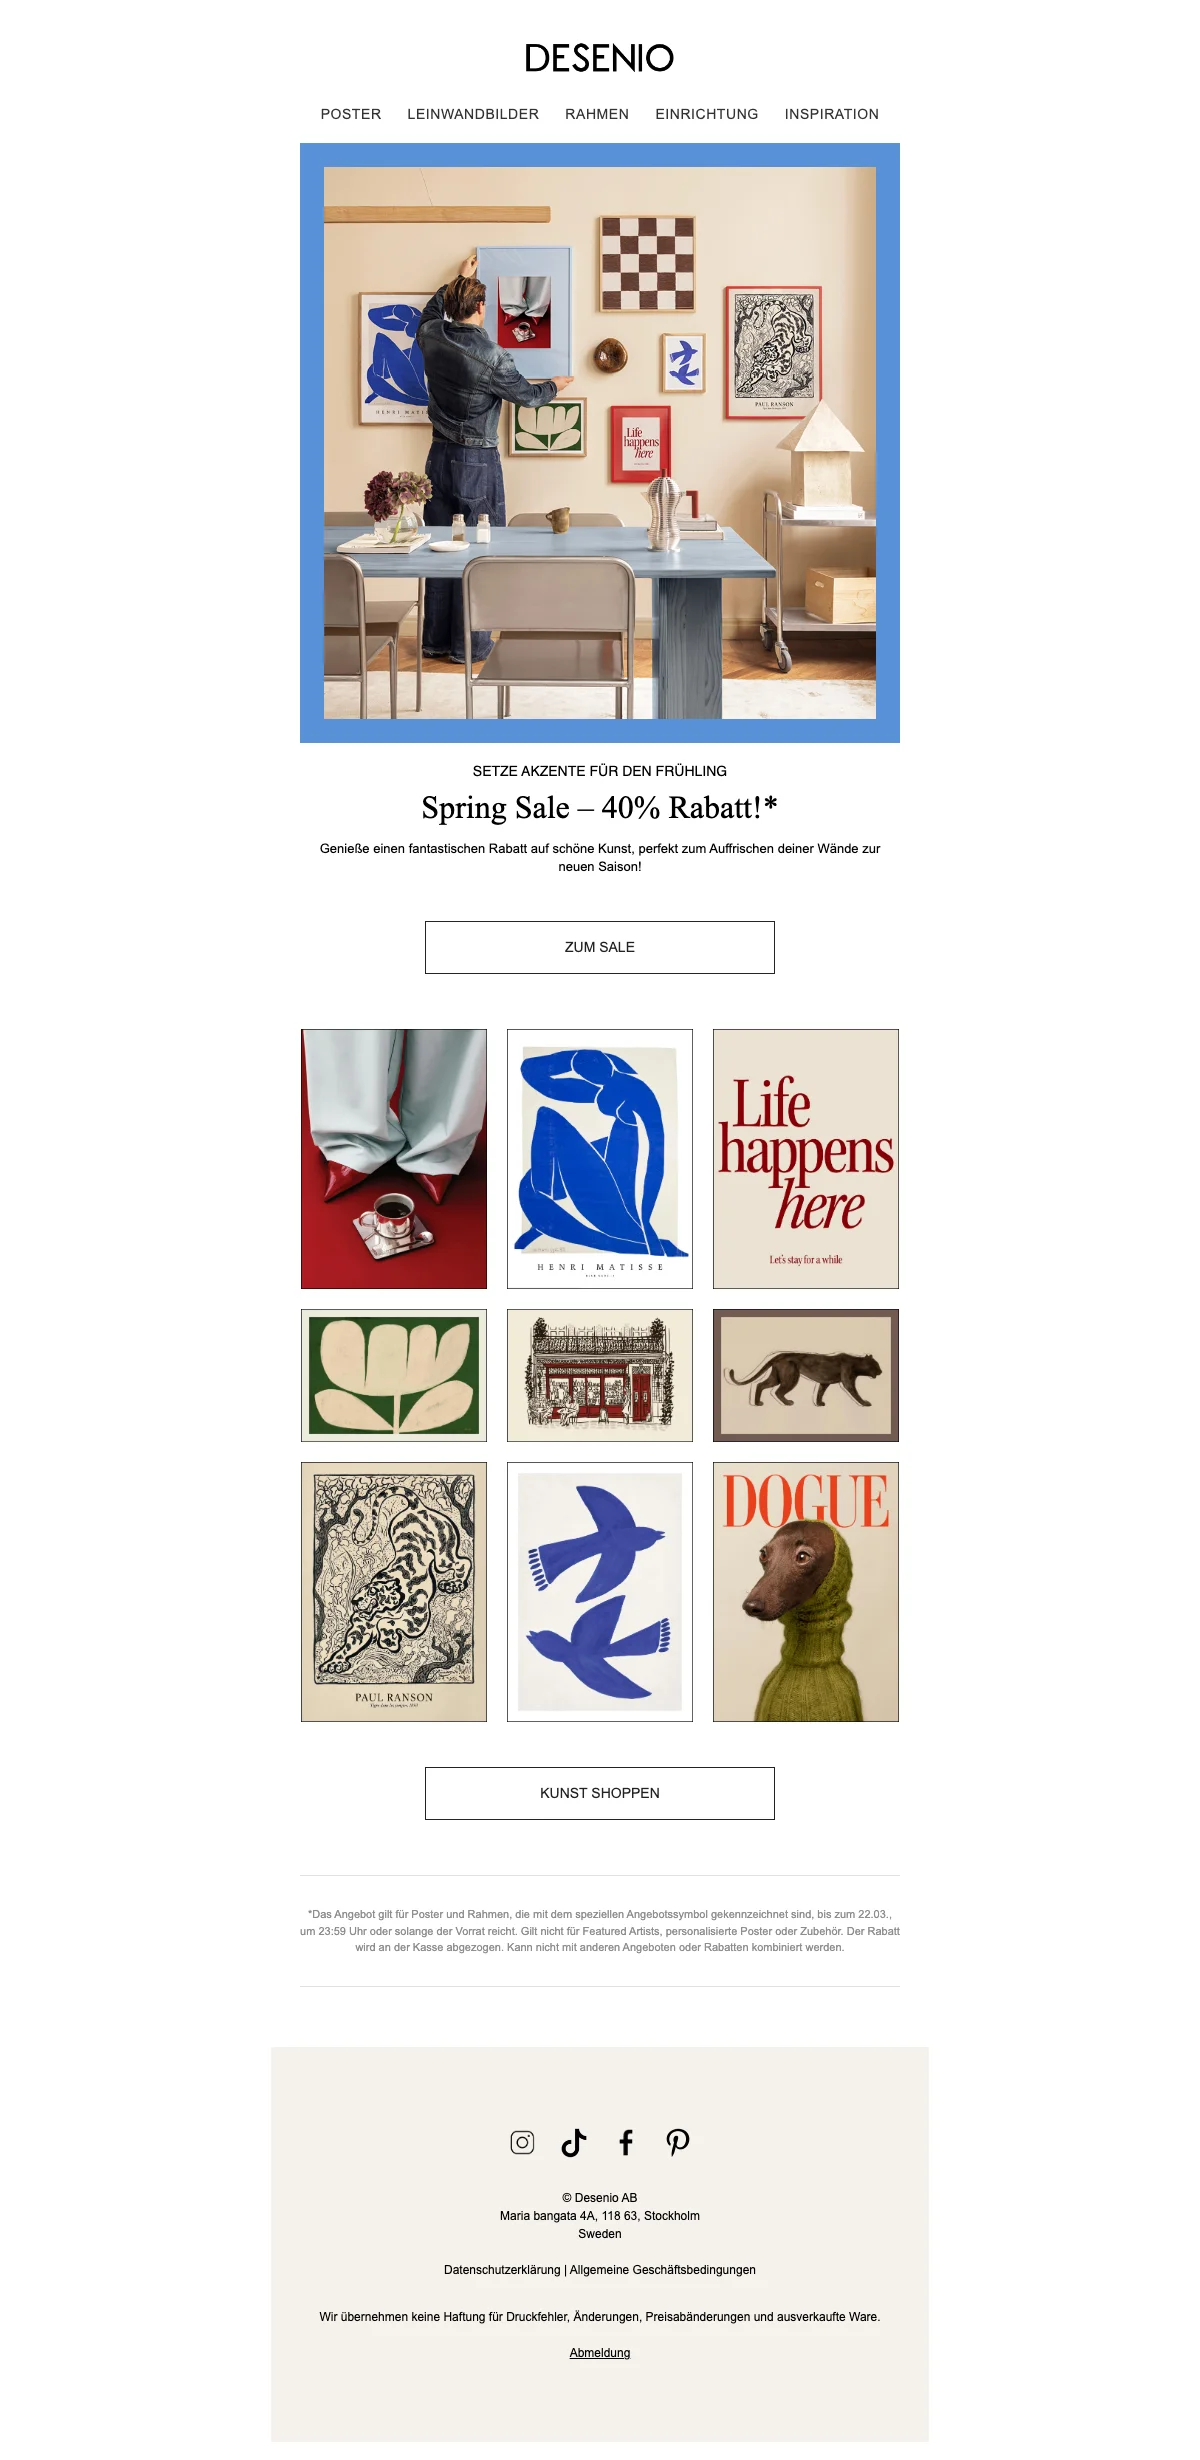
Task: Open the Datenschutzerklärung link
Action: coord(502,2270)
